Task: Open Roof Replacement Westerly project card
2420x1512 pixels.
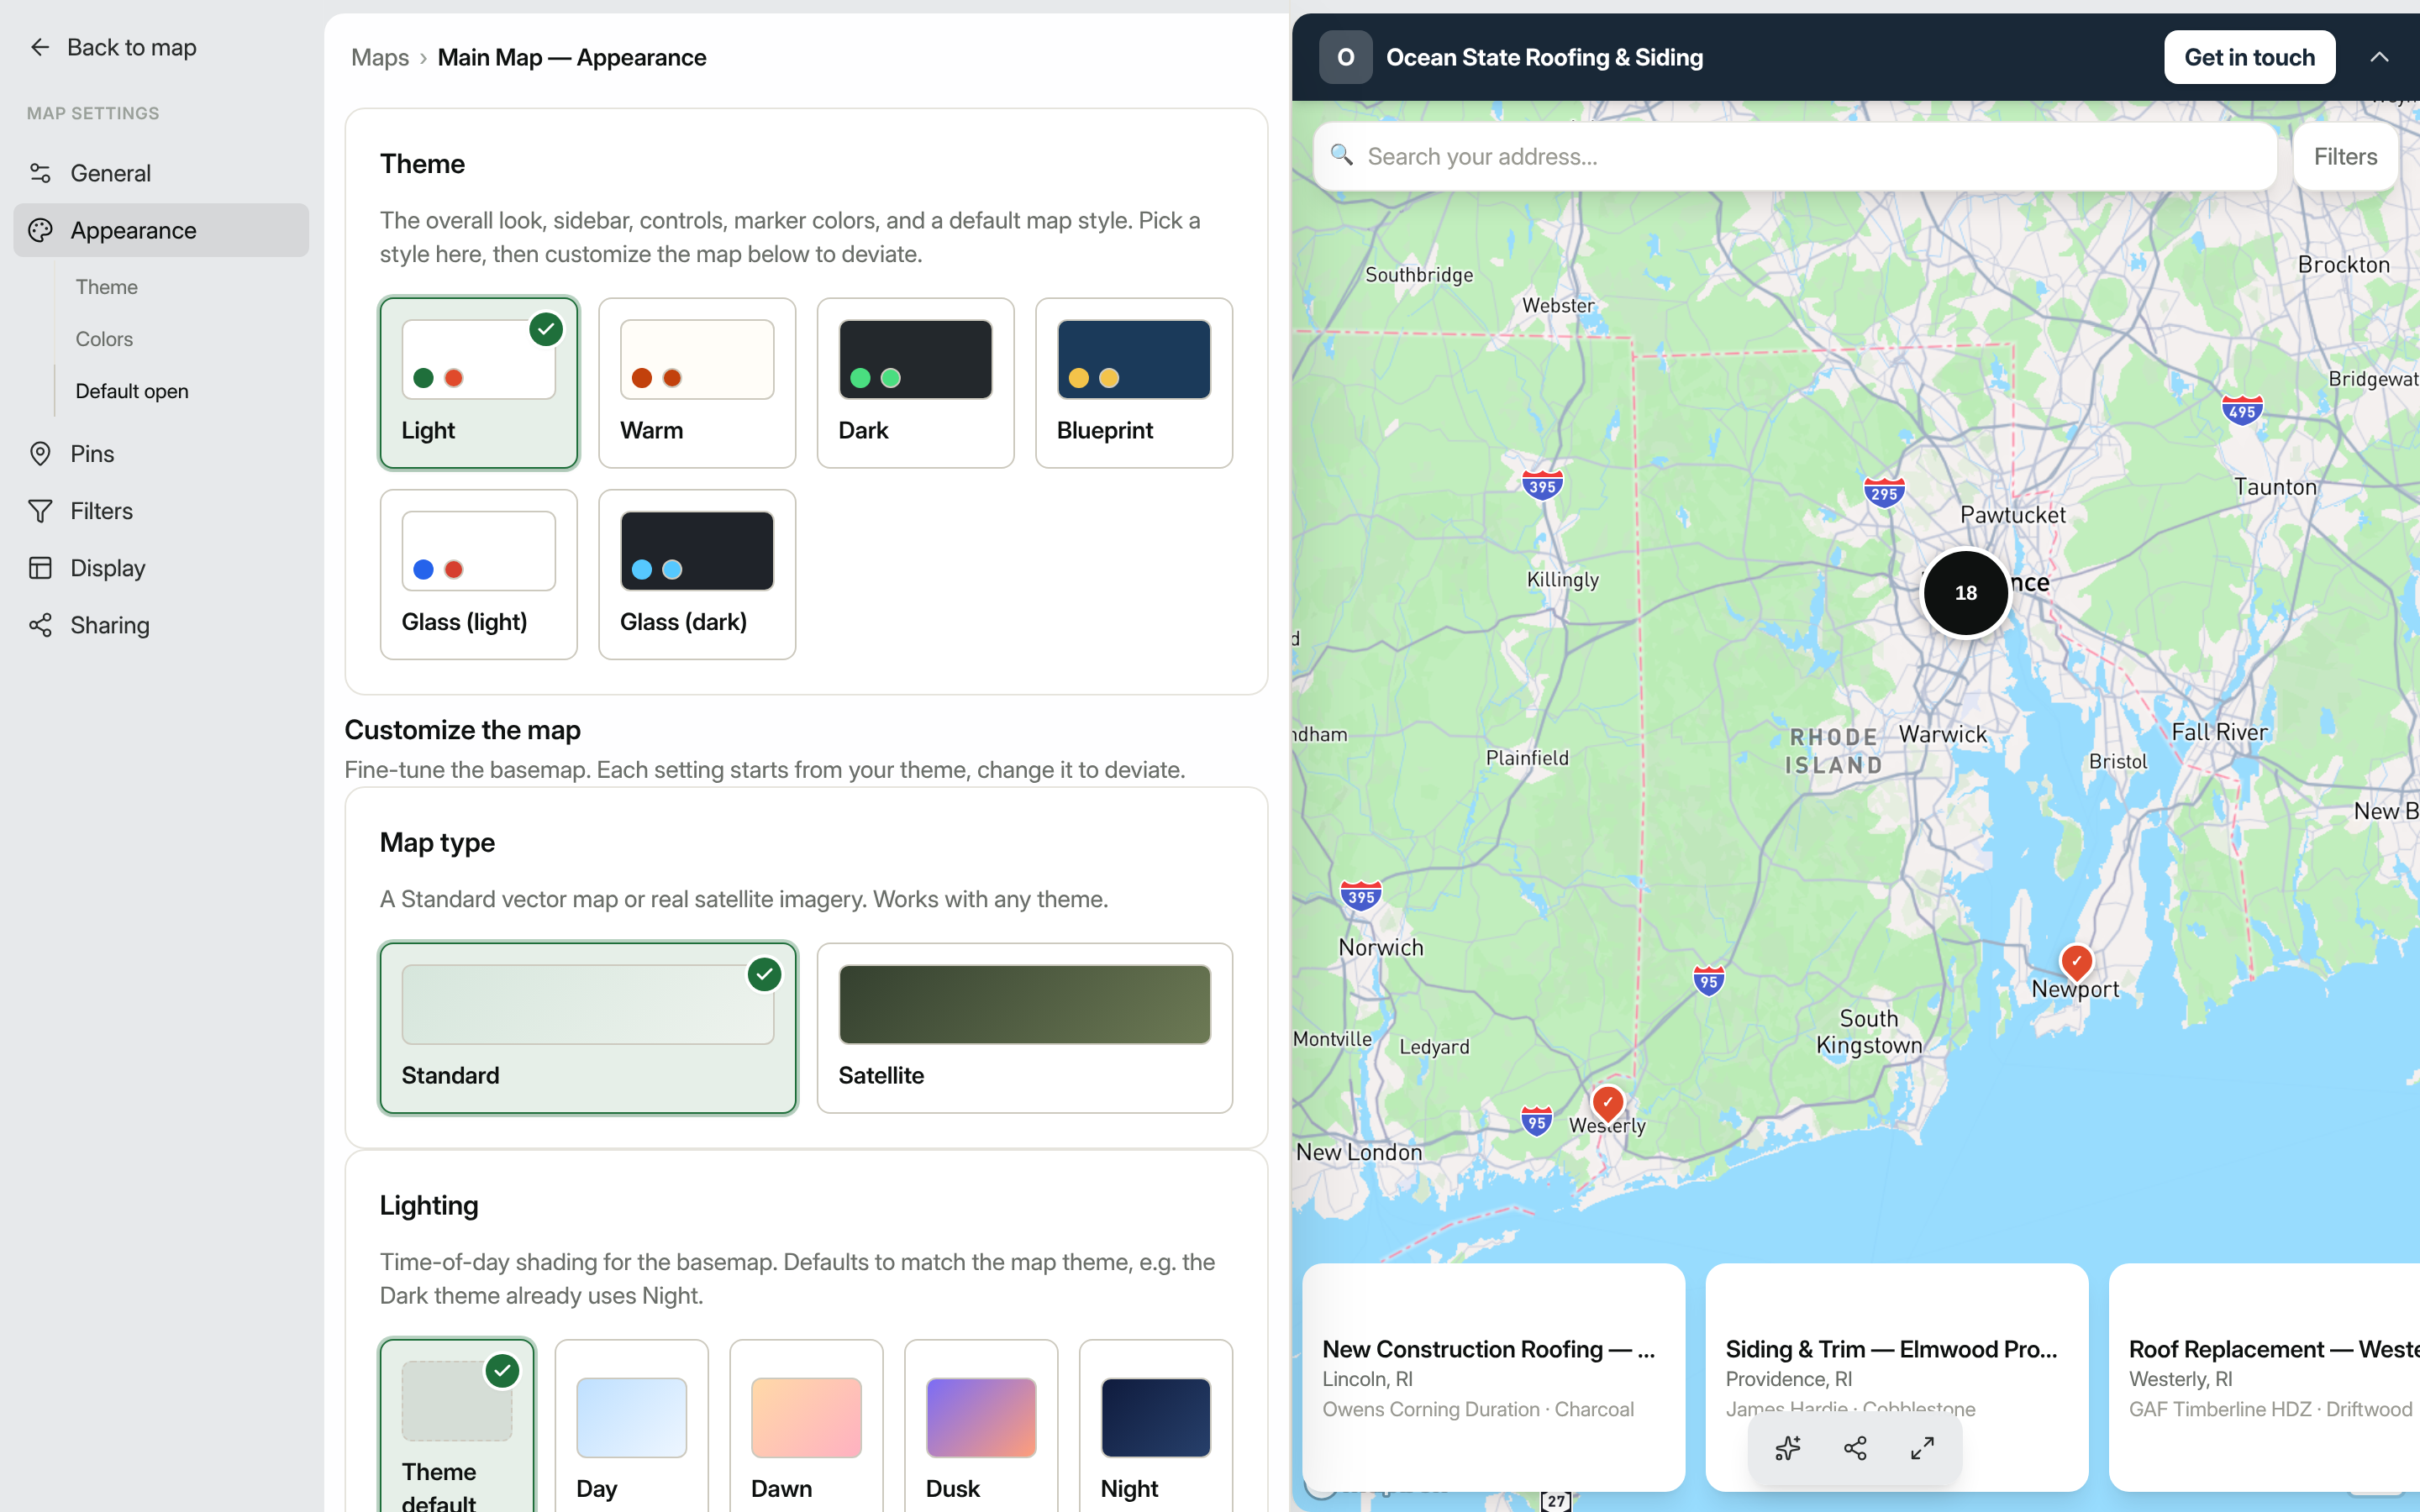Action: coord(2264,1377)
